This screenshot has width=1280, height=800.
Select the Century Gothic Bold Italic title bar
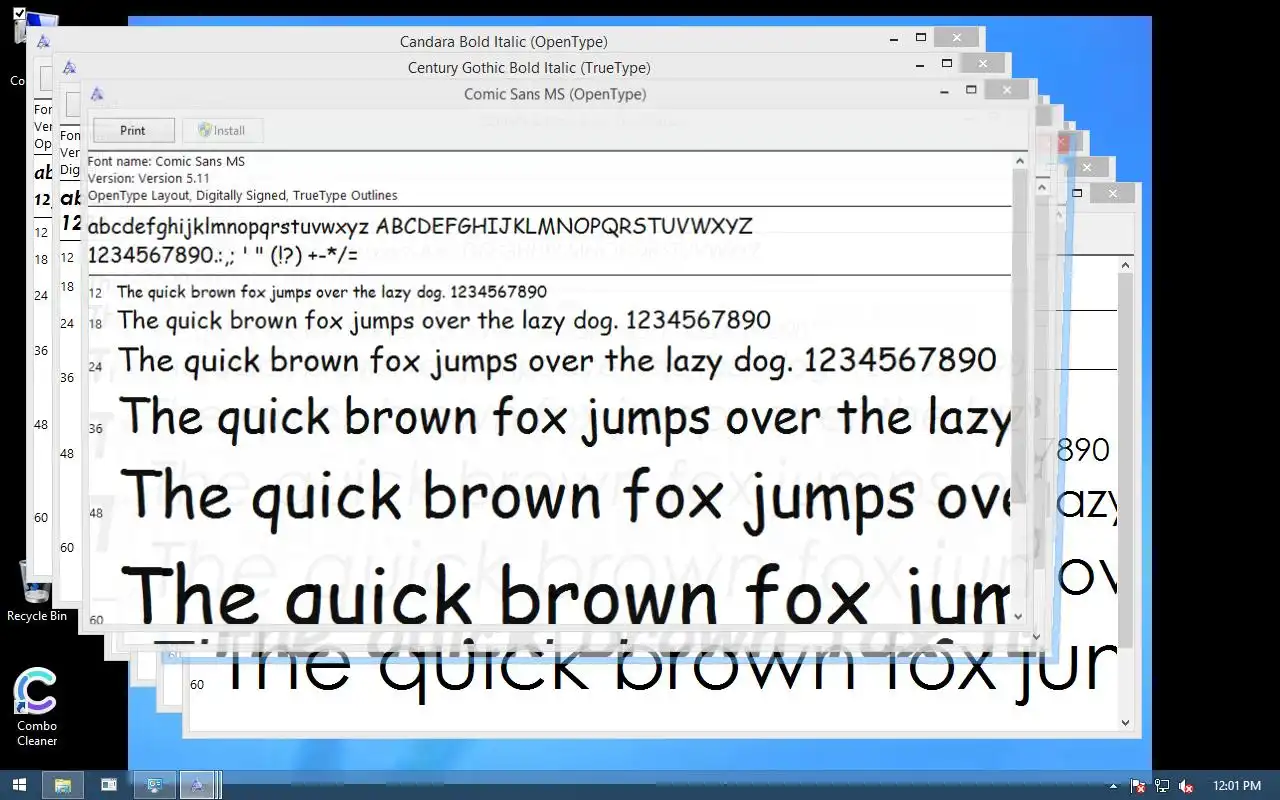pos(529,68)
